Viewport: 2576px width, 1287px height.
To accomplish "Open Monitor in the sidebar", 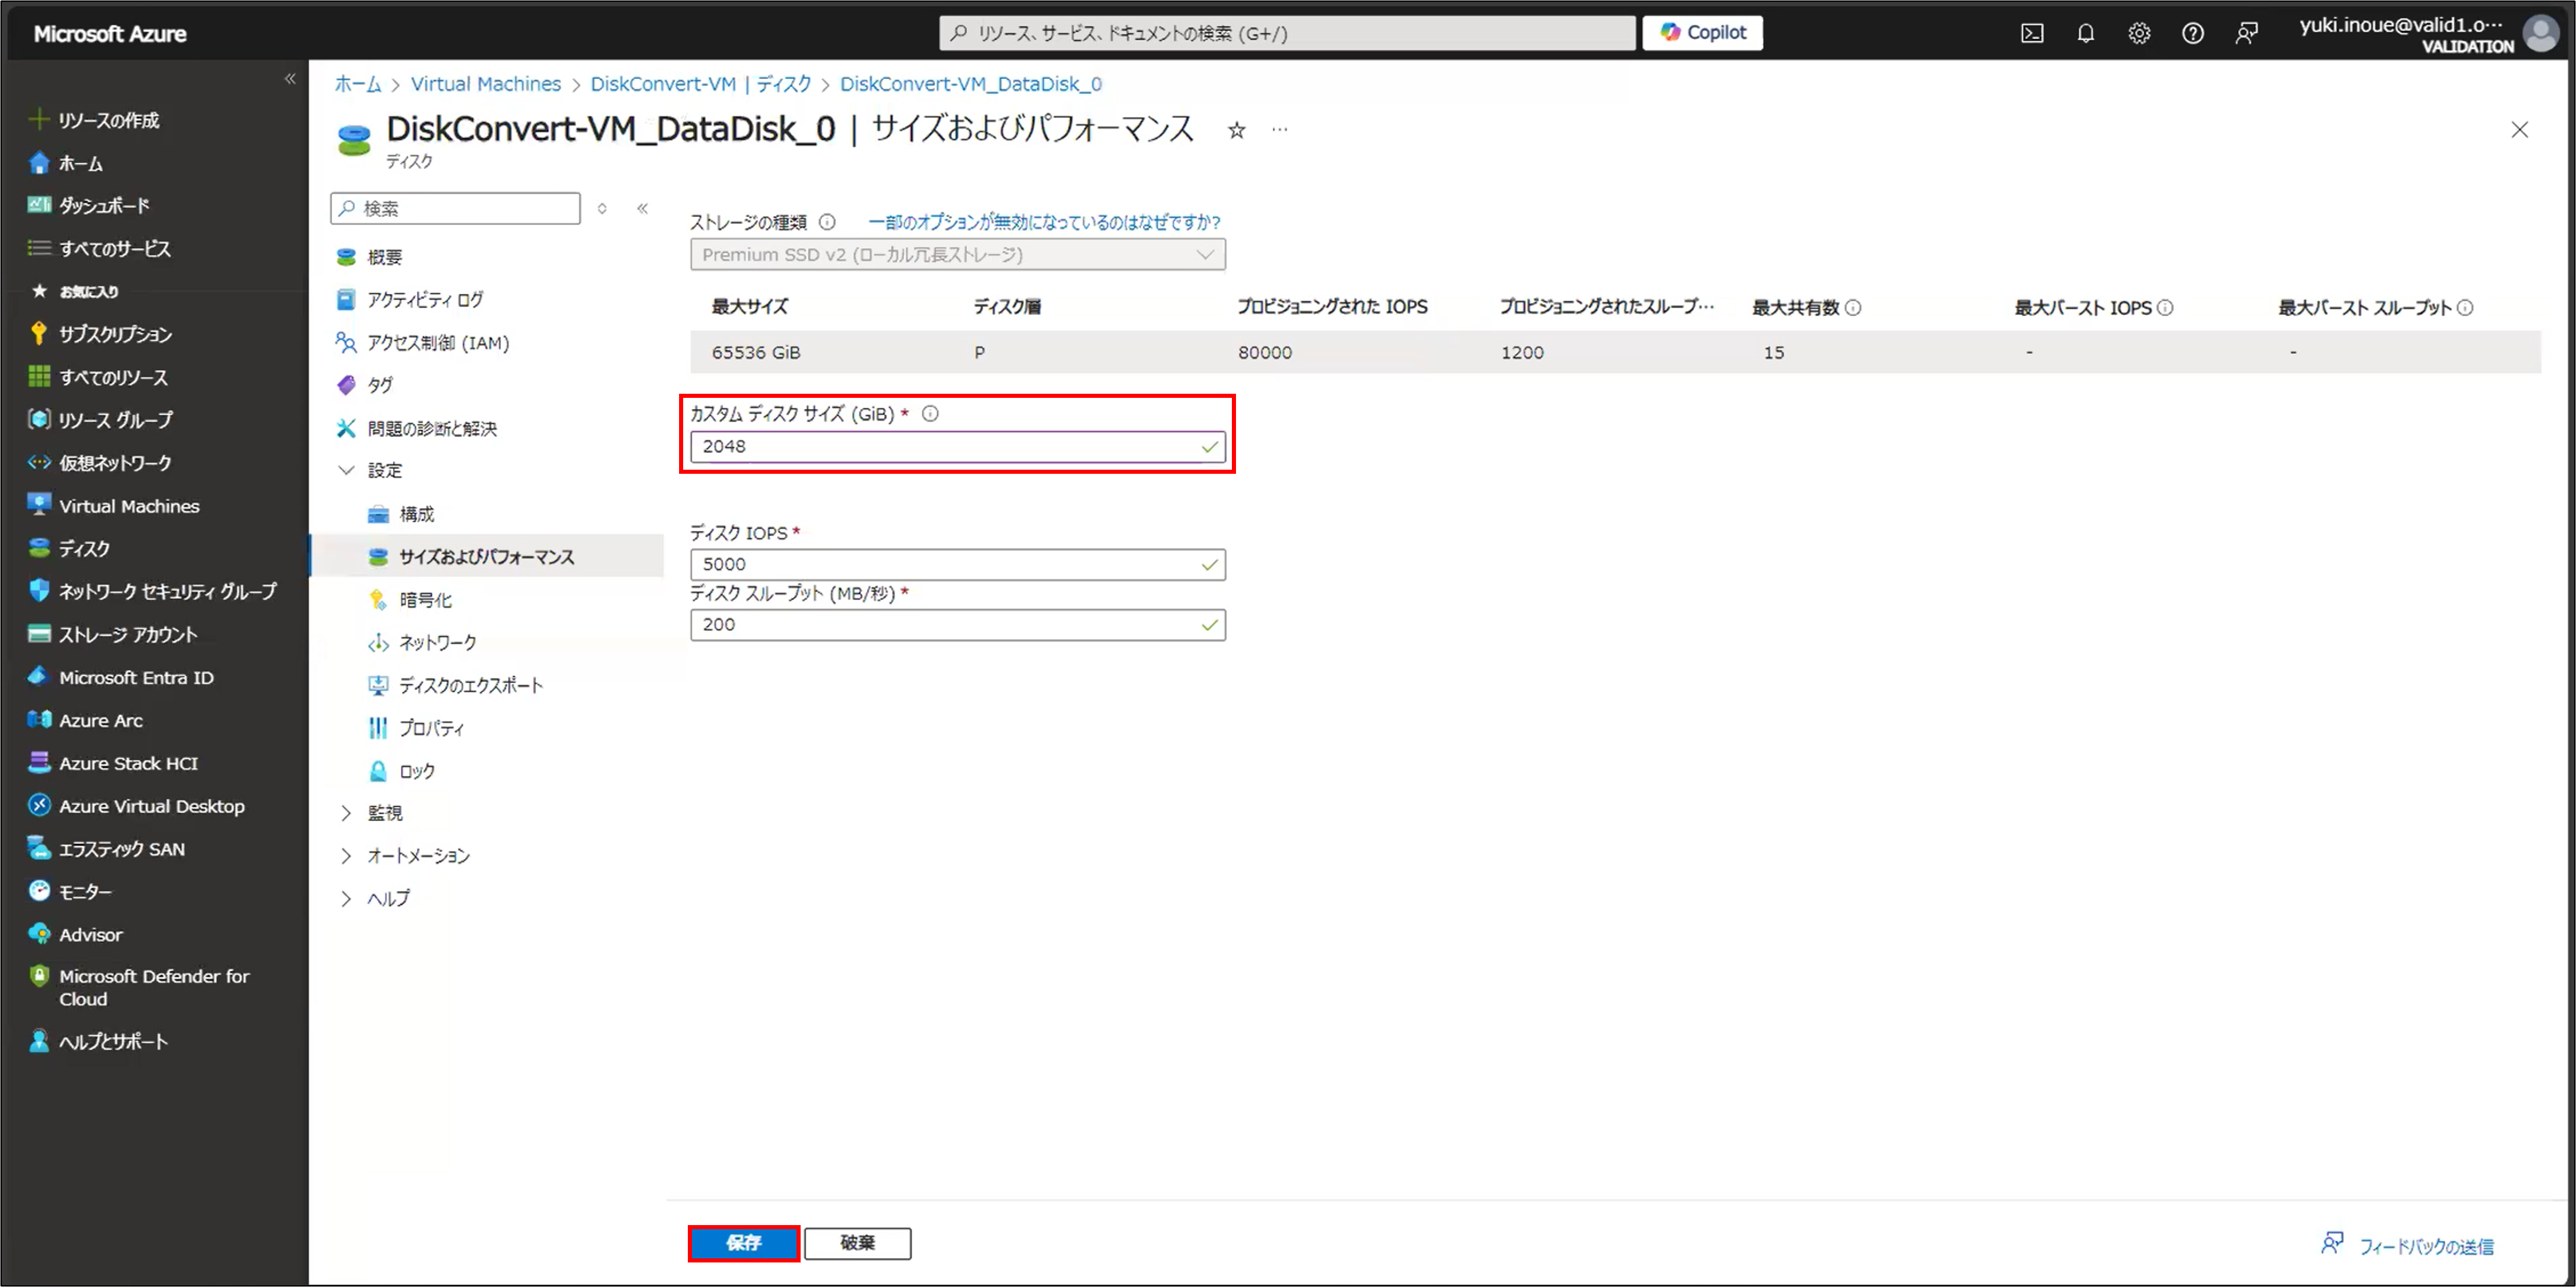I will (70, 891).
